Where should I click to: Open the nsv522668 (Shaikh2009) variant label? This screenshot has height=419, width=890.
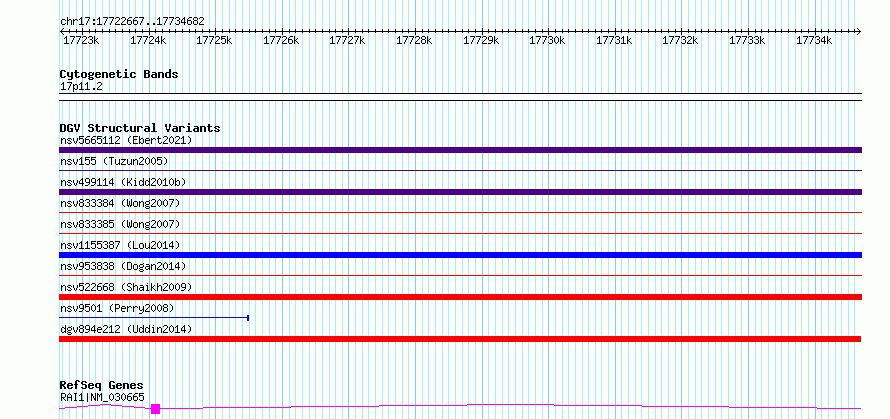tap(126, 287)
